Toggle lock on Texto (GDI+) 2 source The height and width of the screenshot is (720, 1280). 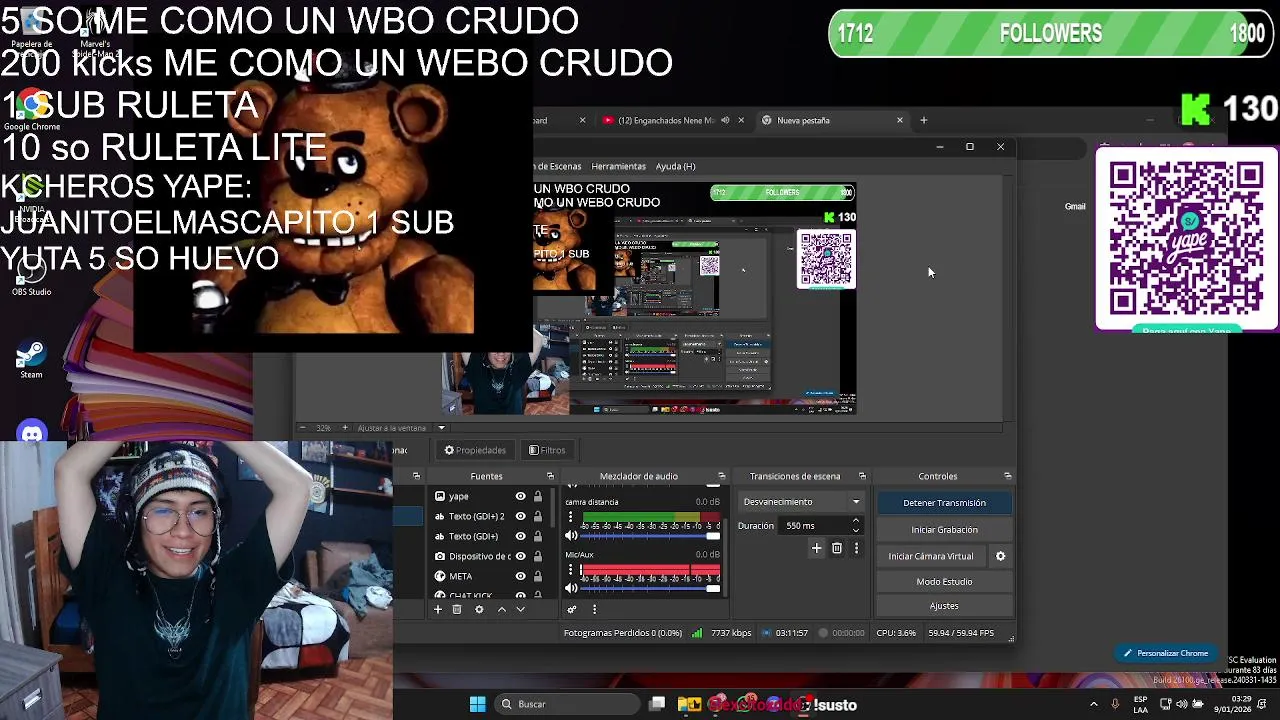538,516
